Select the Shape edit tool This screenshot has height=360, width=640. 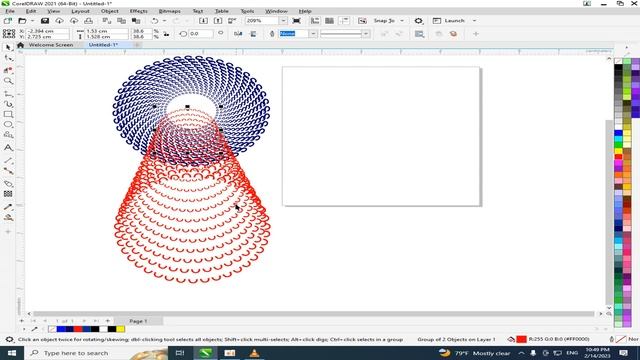click(x=8, y=59)
